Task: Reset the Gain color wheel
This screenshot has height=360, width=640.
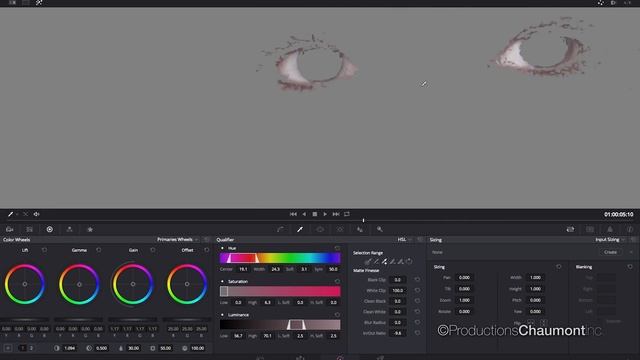Action: [153, 250]
